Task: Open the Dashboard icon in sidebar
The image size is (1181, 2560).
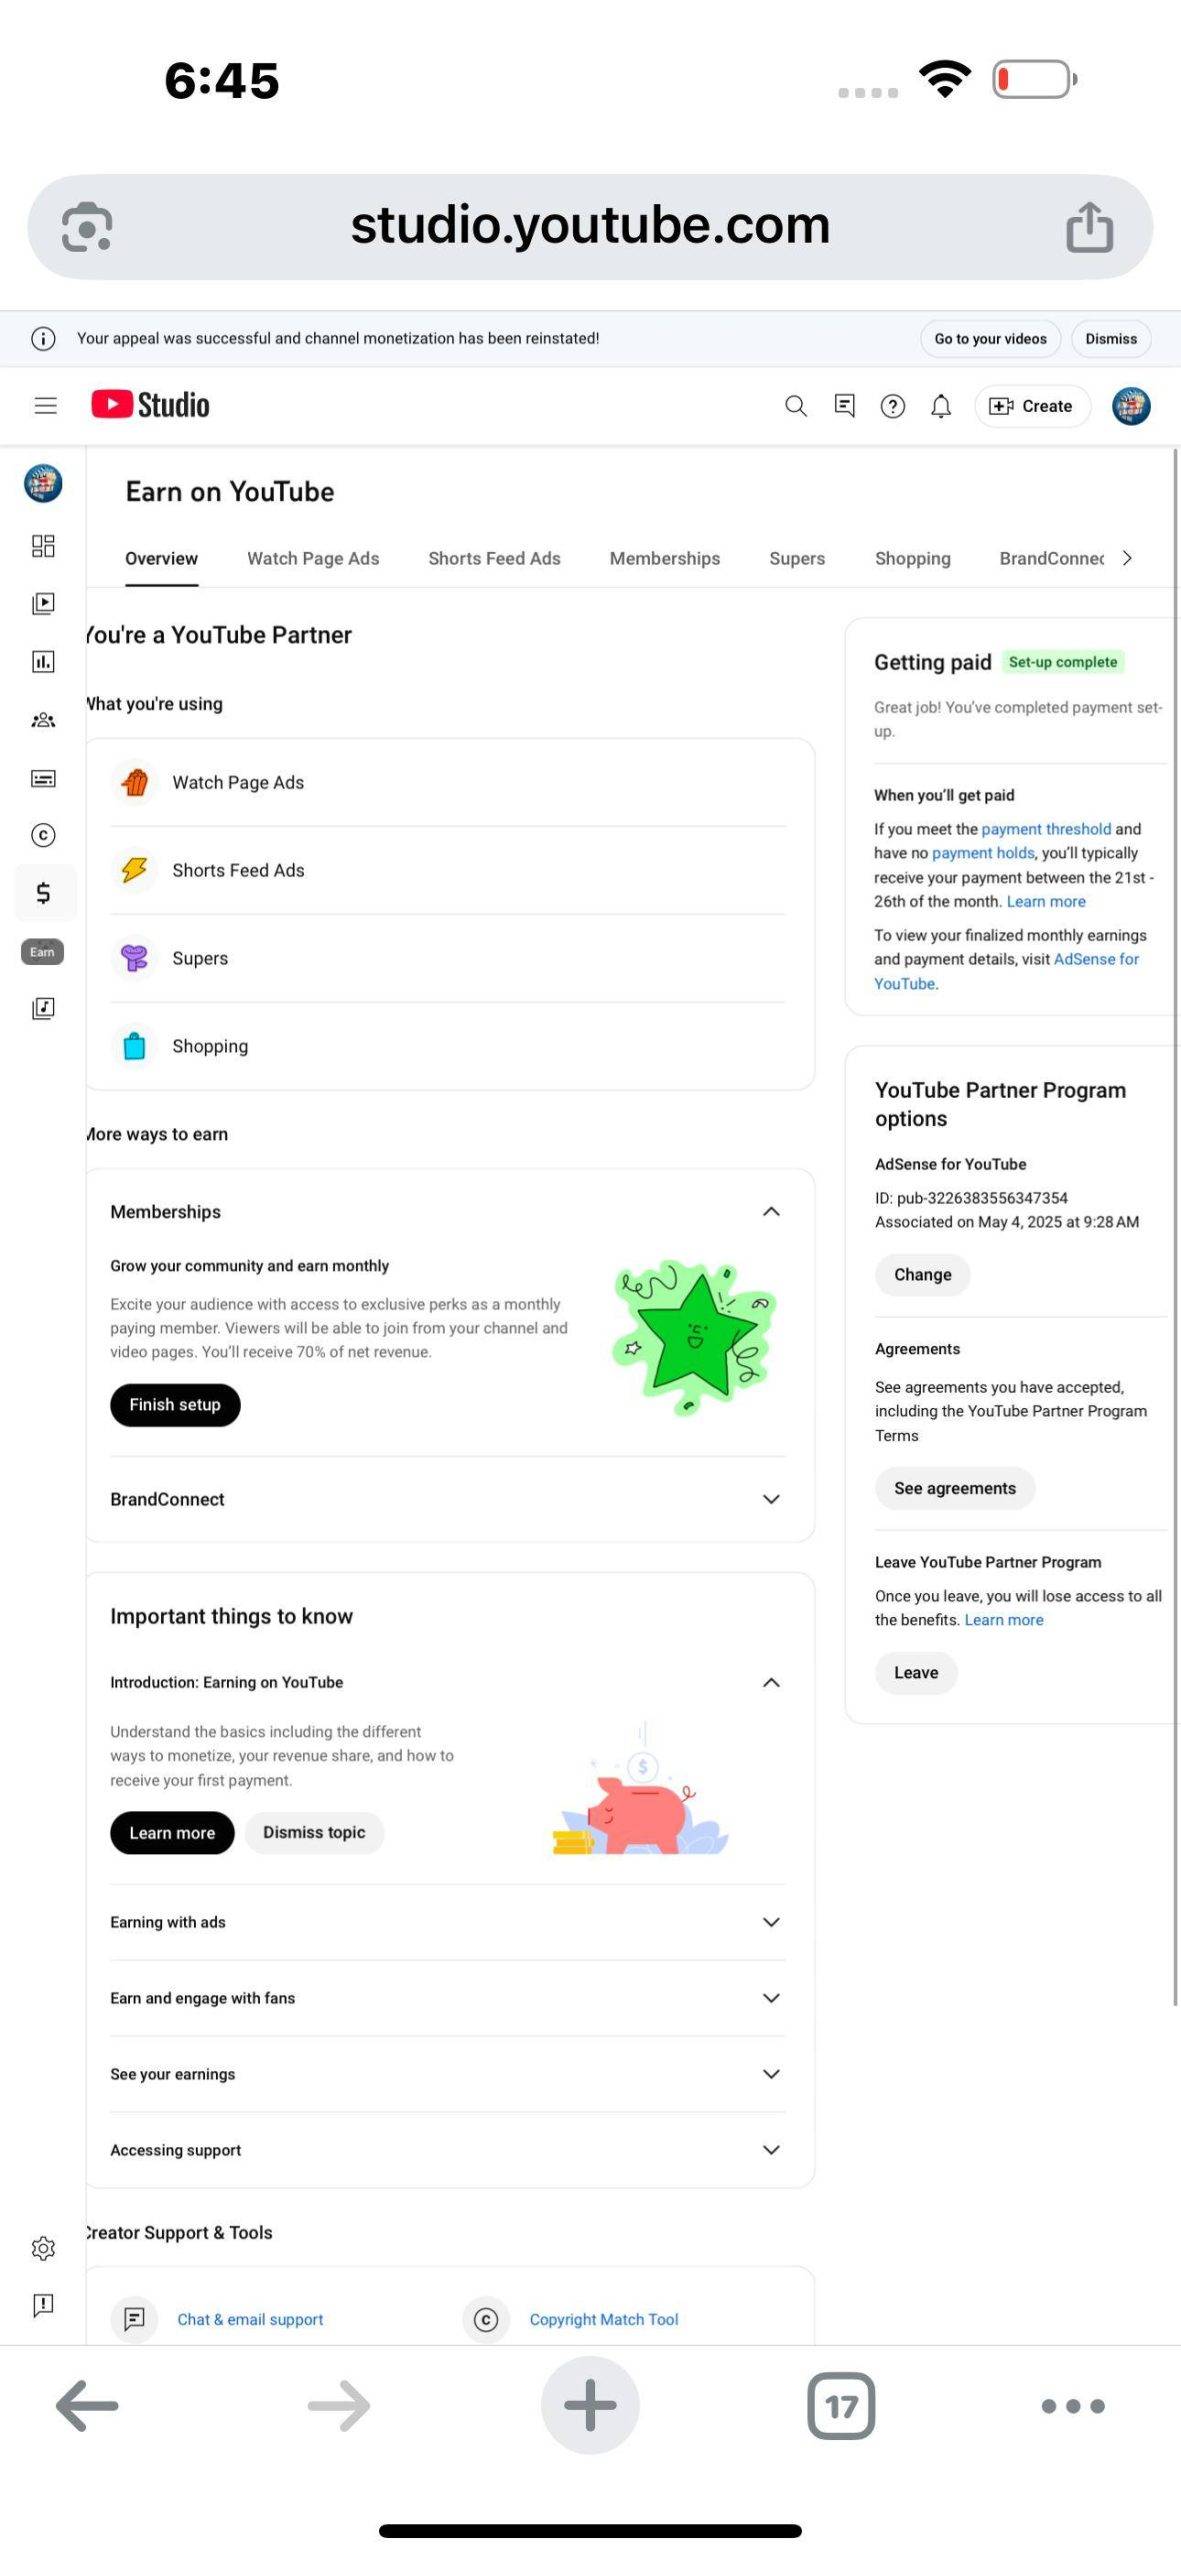Action: tap(43, 545)
